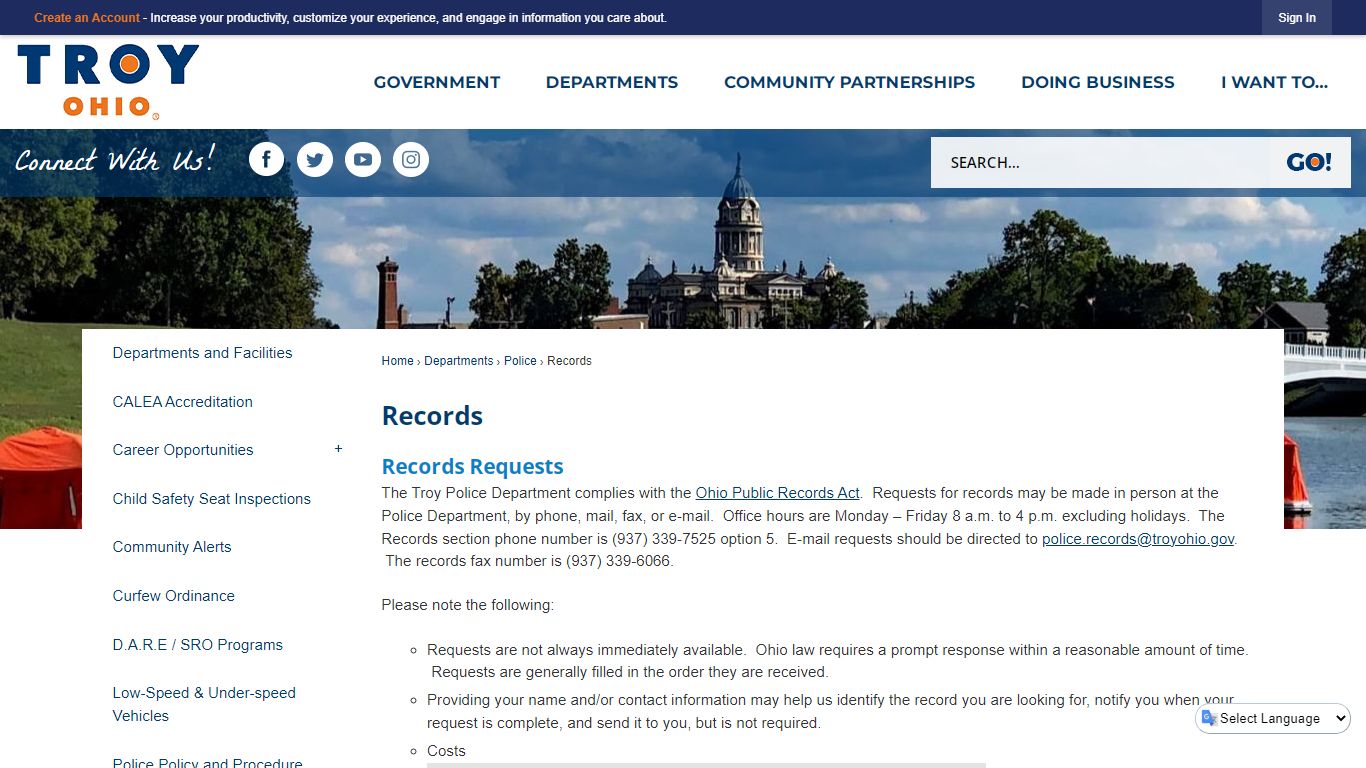This screenshot has height=768, width=1366.
Task: Go to Home breadcrumb
Action: point(397,361)
